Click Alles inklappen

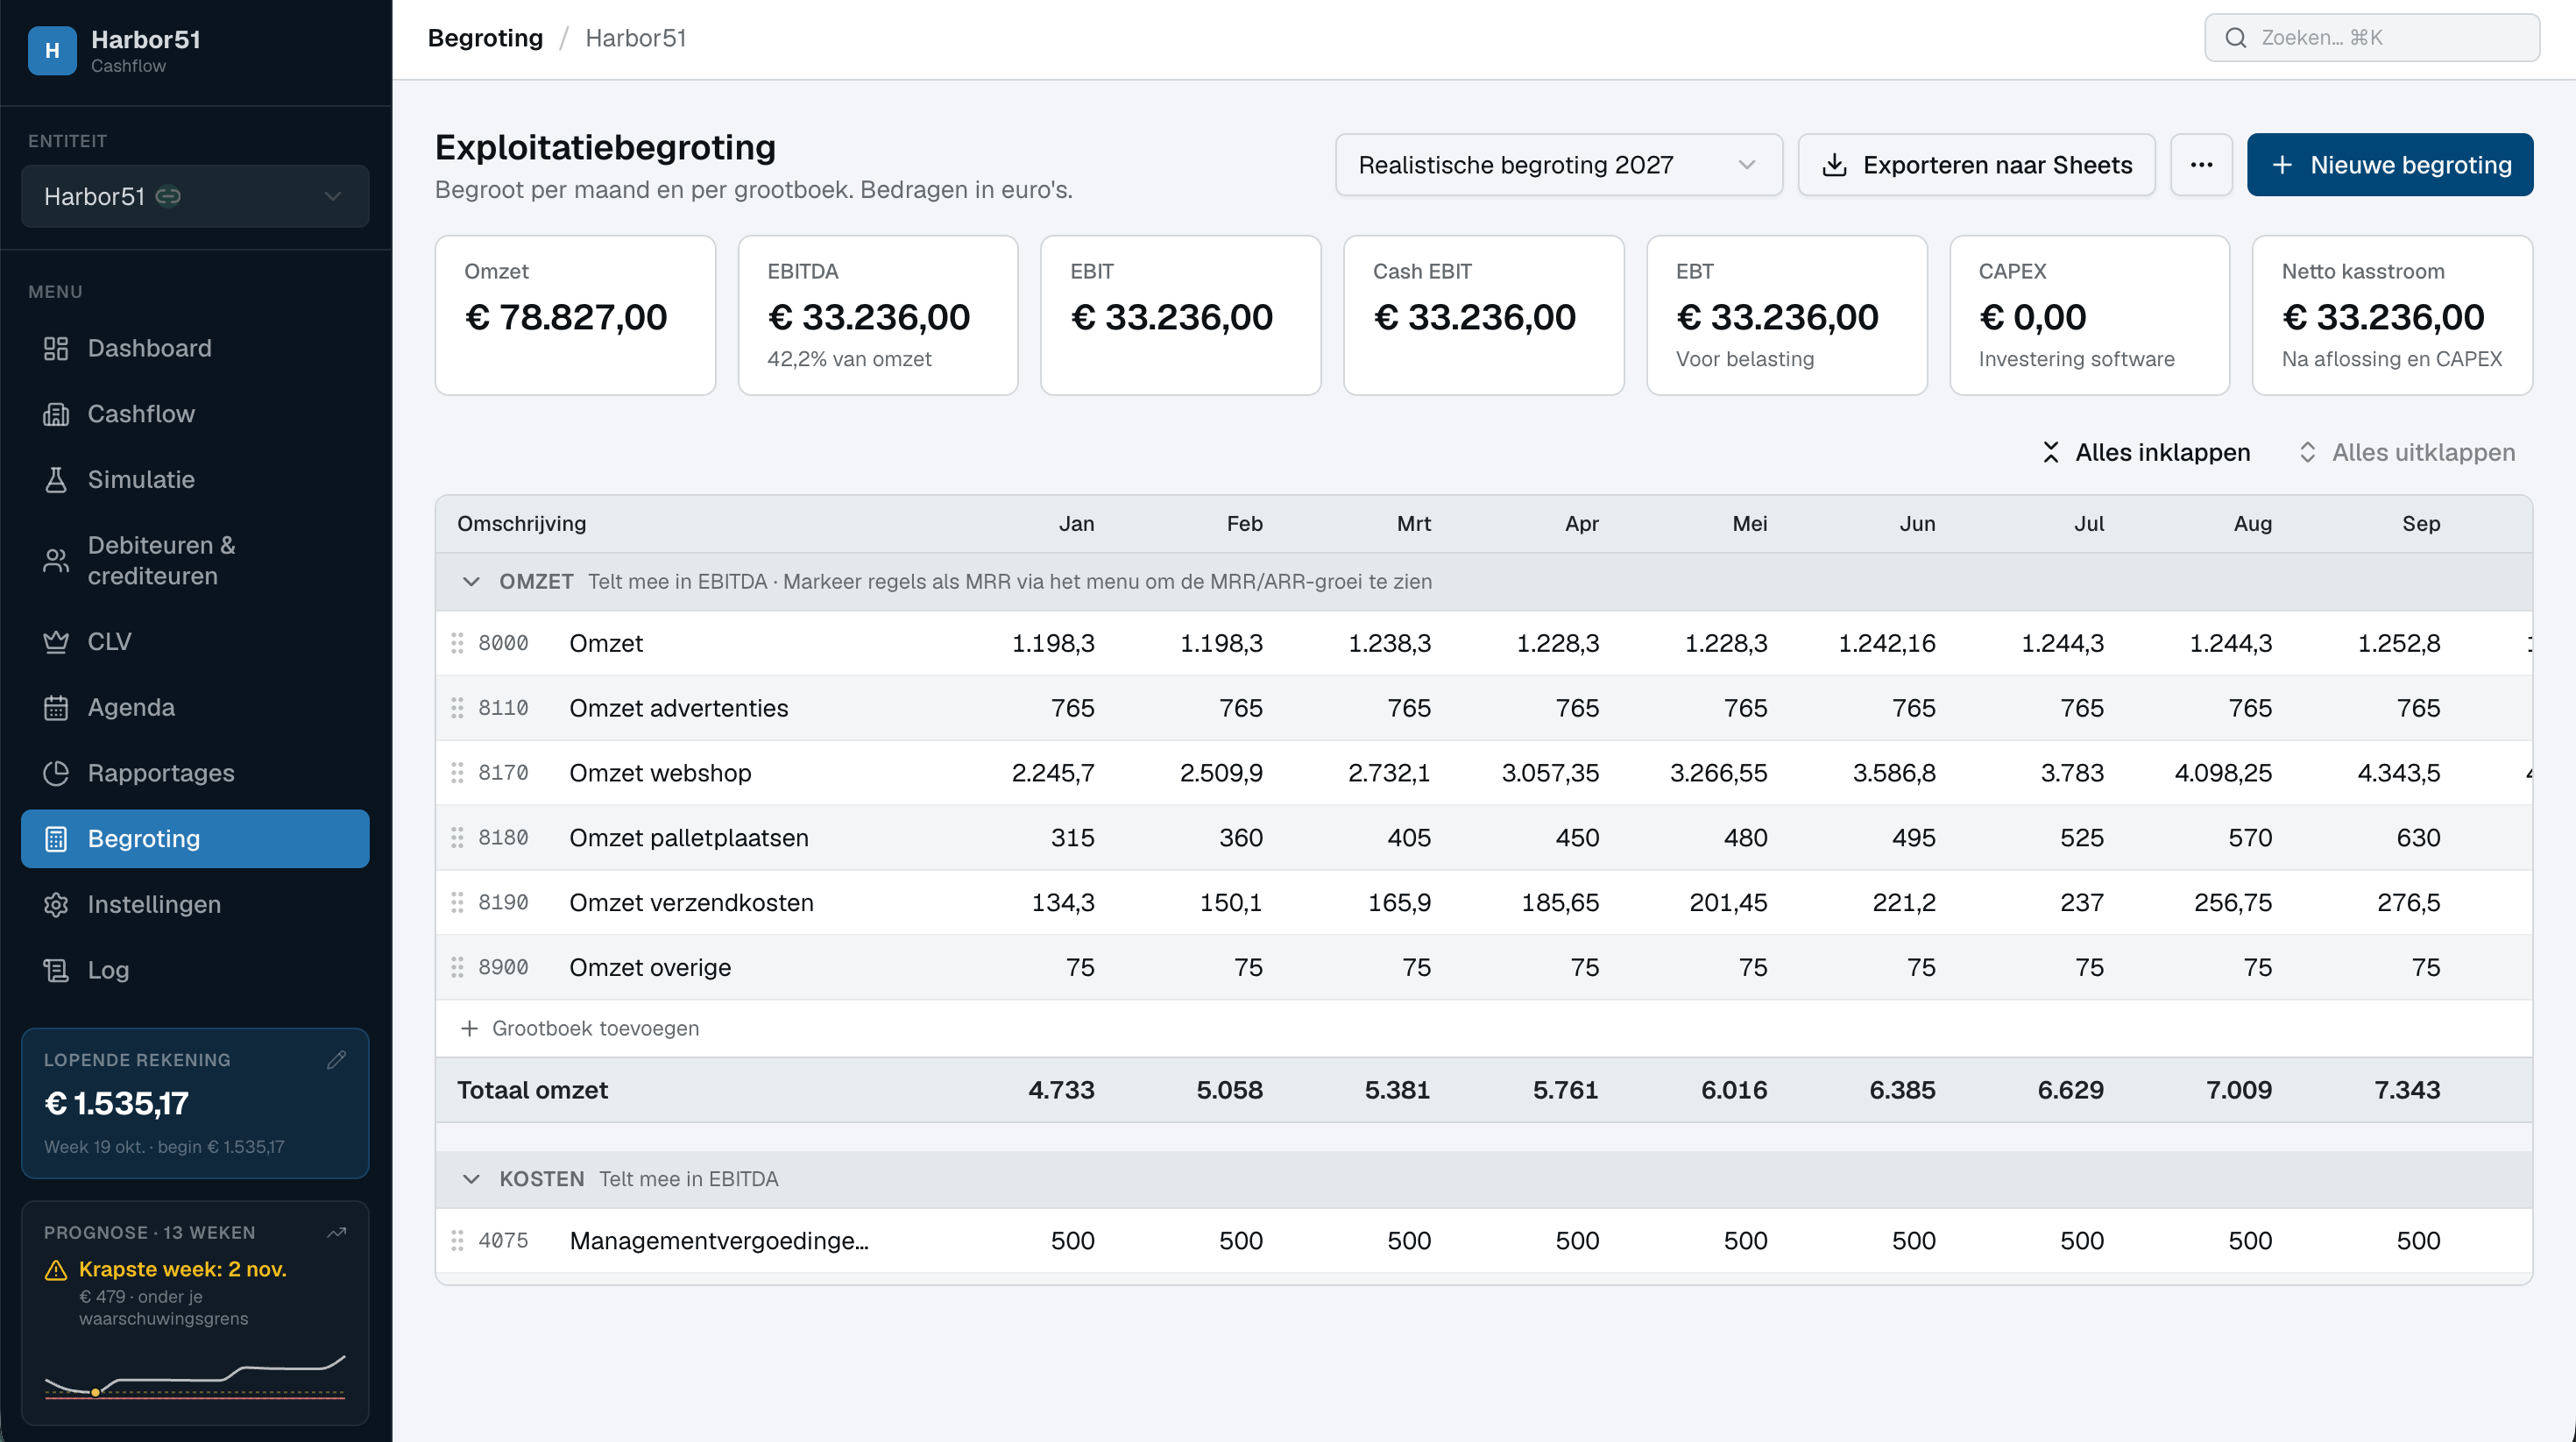point(2145,453)
